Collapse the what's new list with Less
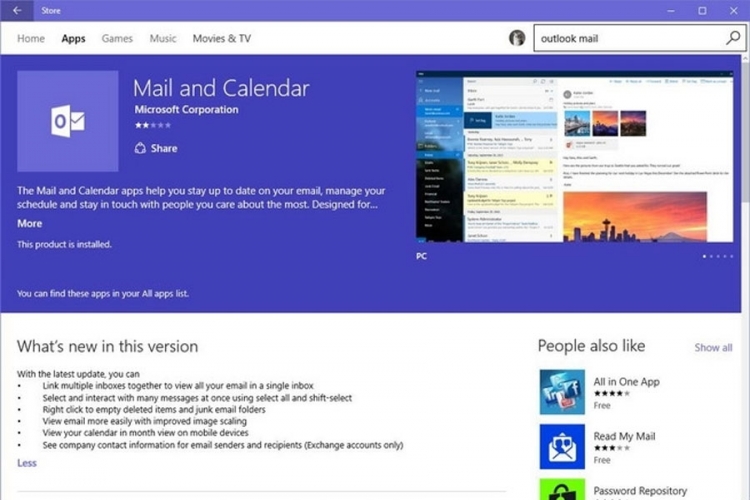Image resolution: width=750 pixels, height=500 pixels. [27, 463]
